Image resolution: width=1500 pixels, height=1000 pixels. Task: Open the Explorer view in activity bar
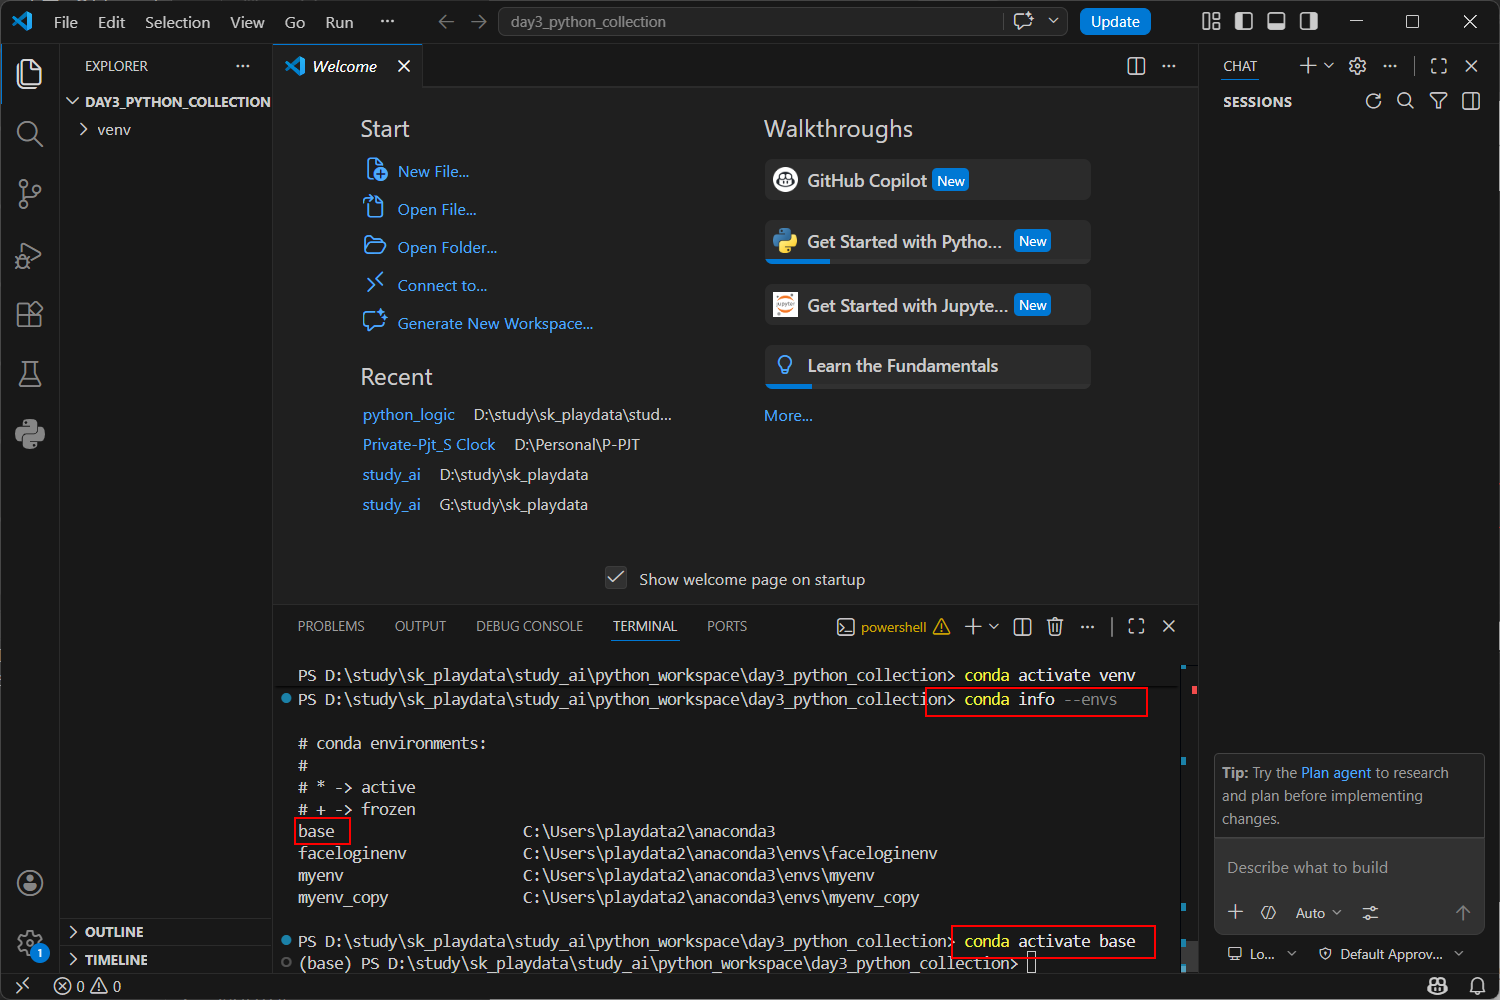pos(30,74)
